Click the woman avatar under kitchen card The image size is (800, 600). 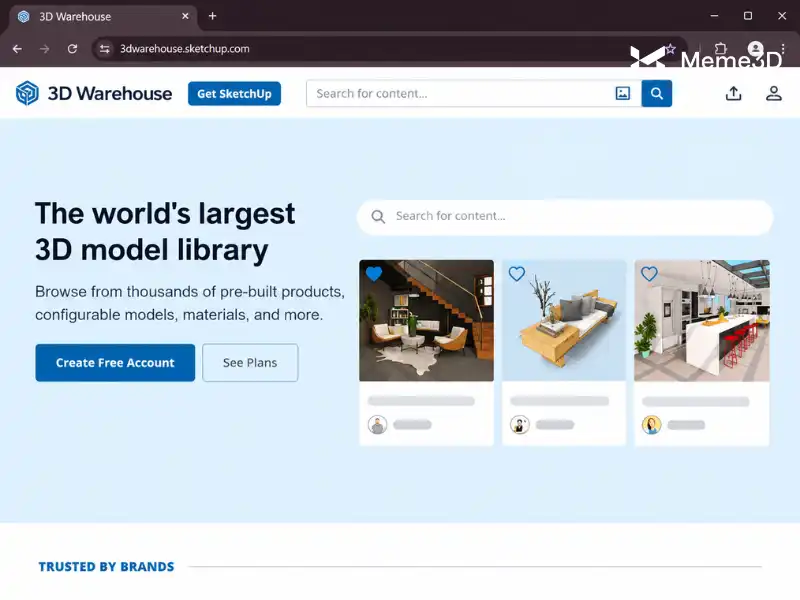(x=652, y=424)
